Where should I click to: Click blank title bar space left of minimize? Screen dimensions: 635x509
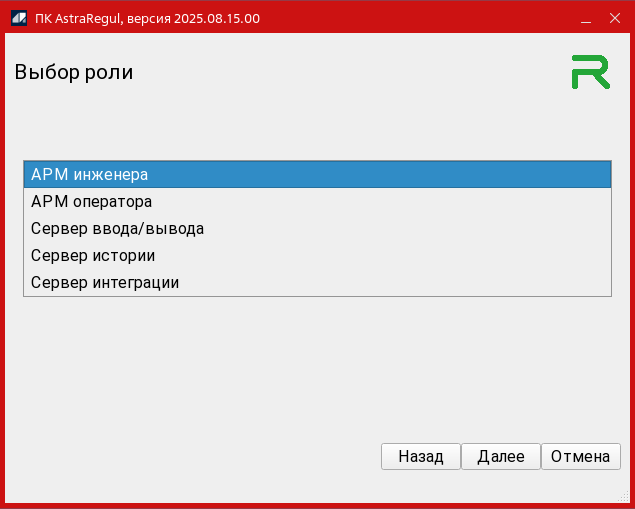[x=420, y=18]
